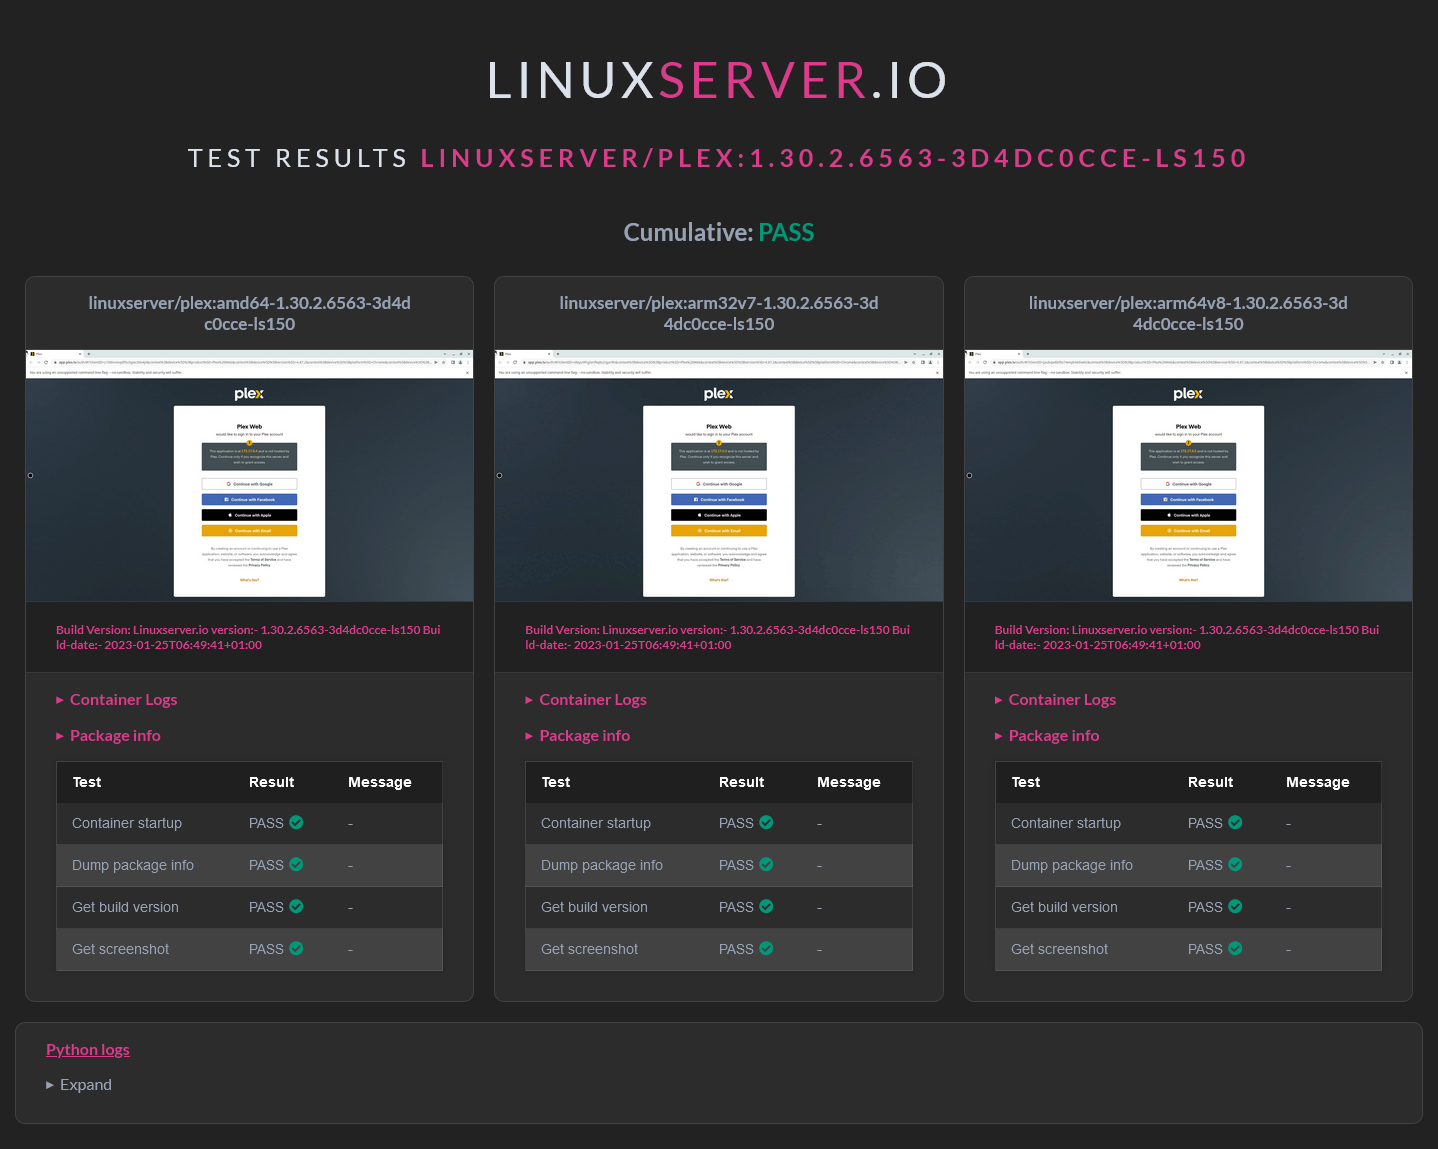Click the Message column header in arm32v7 table
The height and width of the screenshot is (1149, 1438).
coord(849,782)
